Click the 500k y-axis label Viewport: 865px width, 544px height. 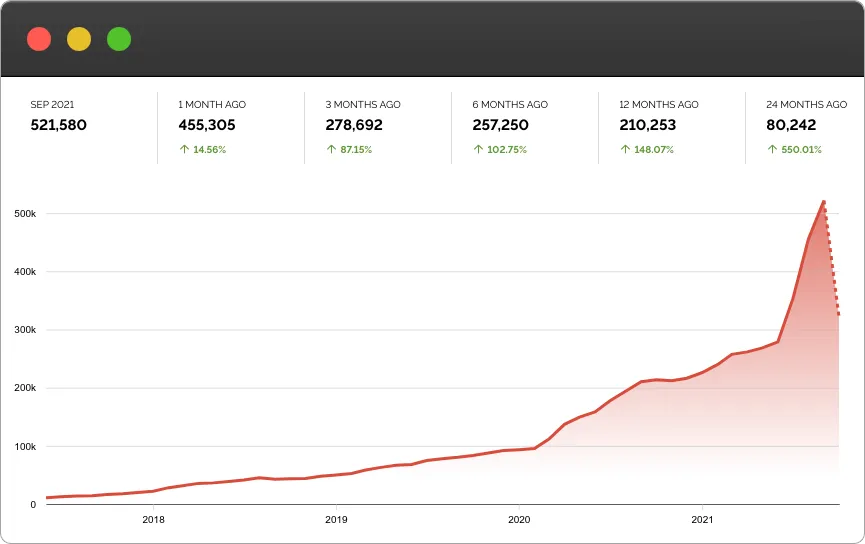(x=26, y=214)
